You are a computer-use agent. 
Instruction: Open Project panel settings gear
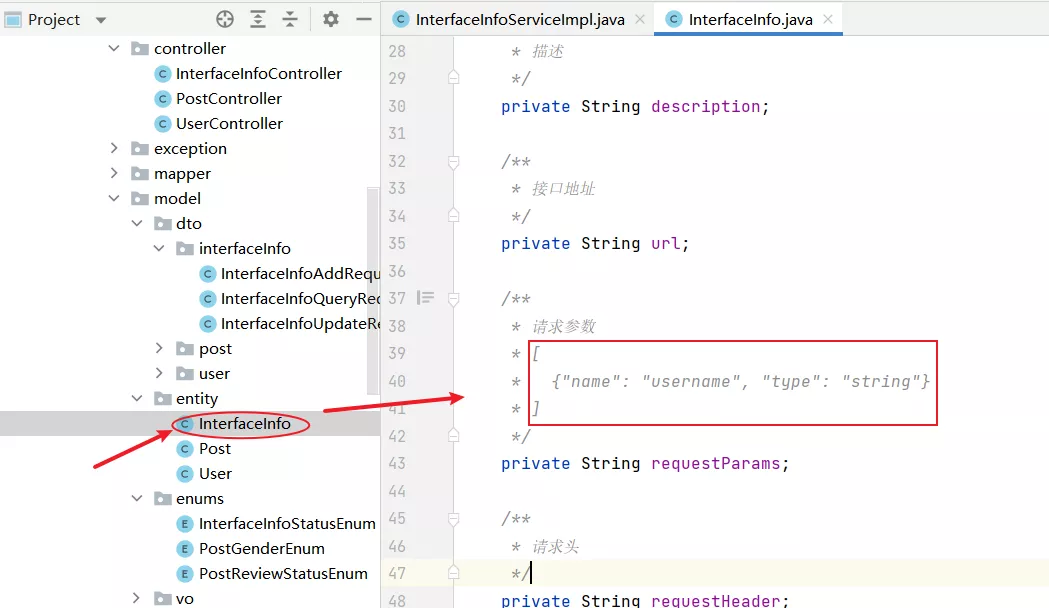330,19
